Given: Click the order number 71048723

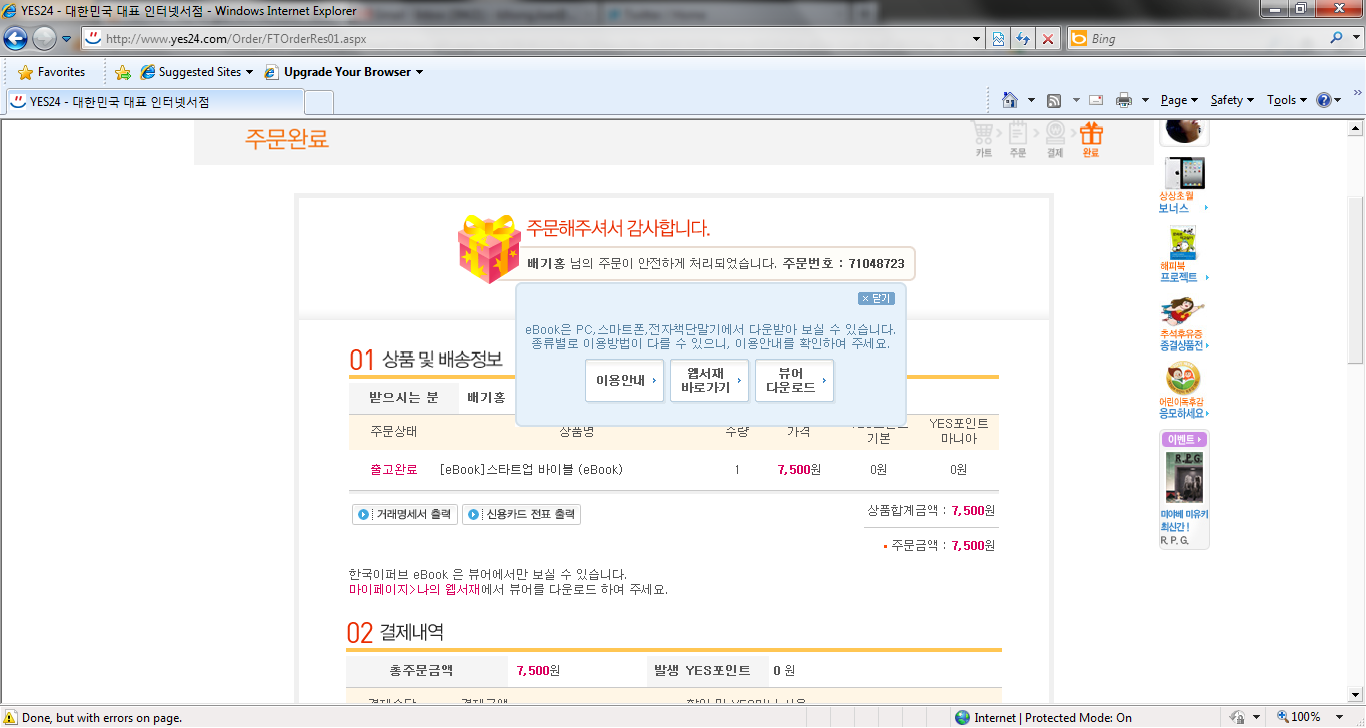Looking at the screenshot, I should tap(876, 264).
